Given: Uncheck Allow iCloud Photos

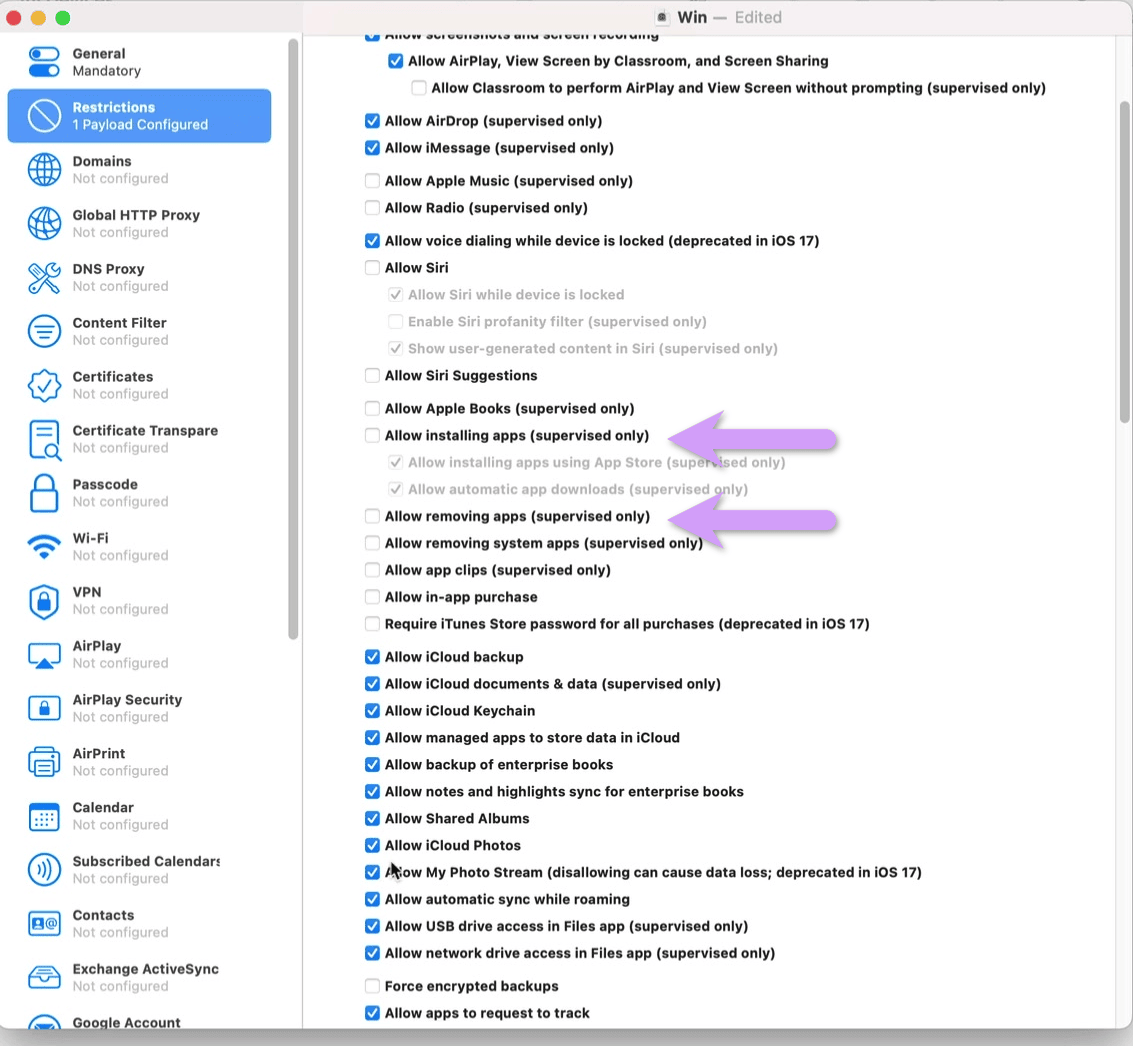Looking at the screenshot, I should click(372, 845).
